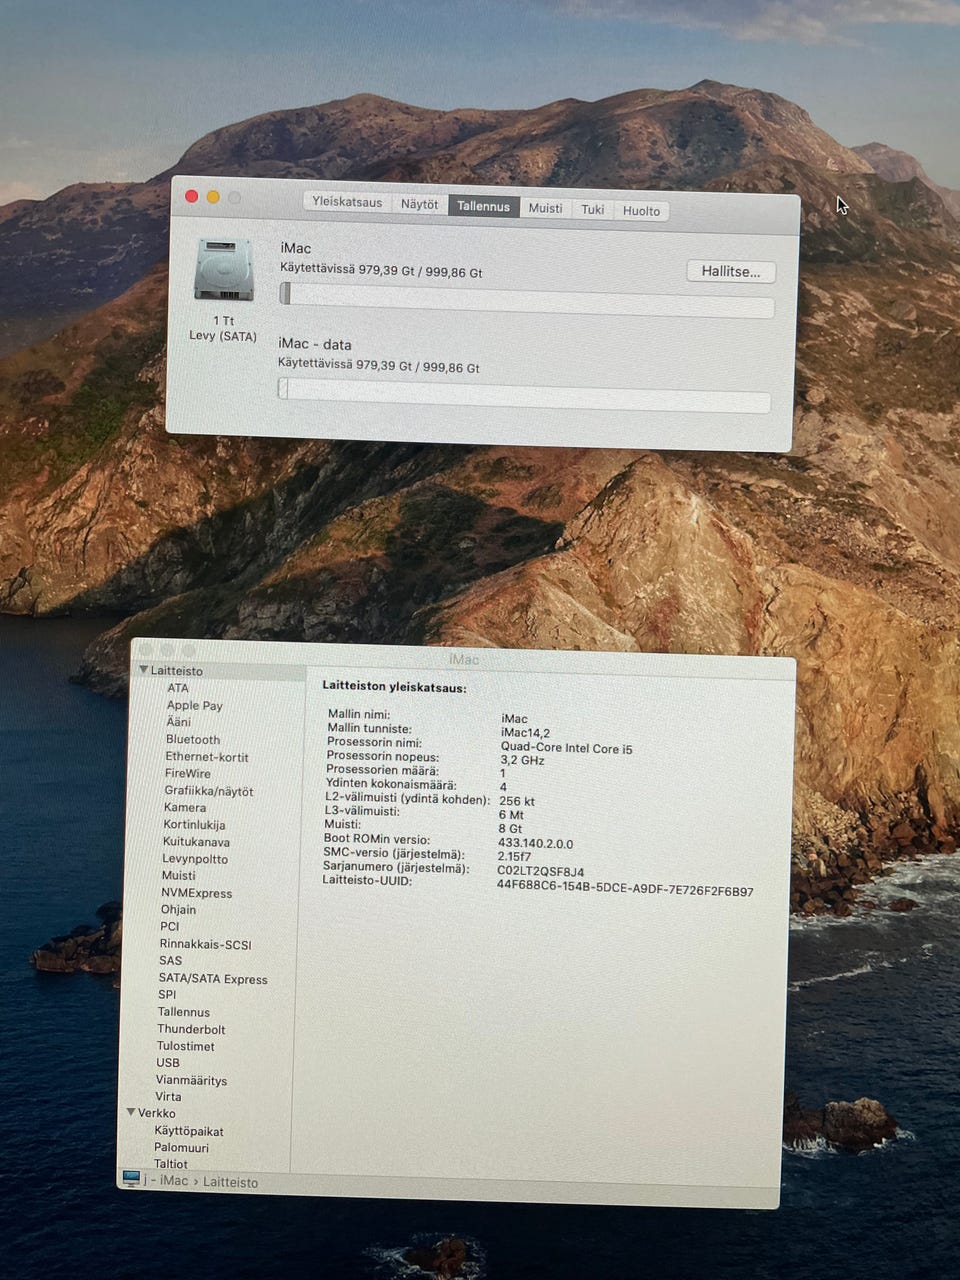
Task: Select PCI in the sidebar
Action: point(169,926)
